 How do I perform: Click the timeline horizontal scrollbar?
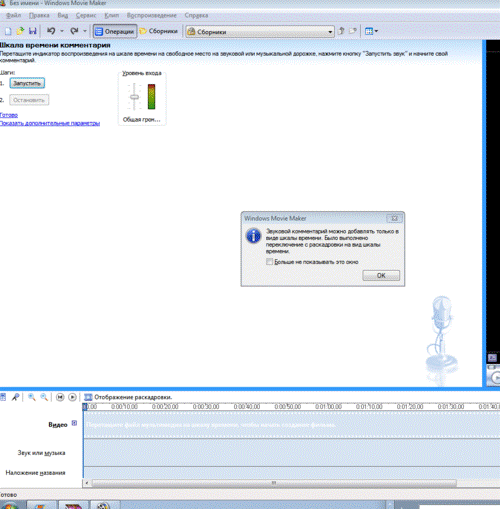coord(274,483)
